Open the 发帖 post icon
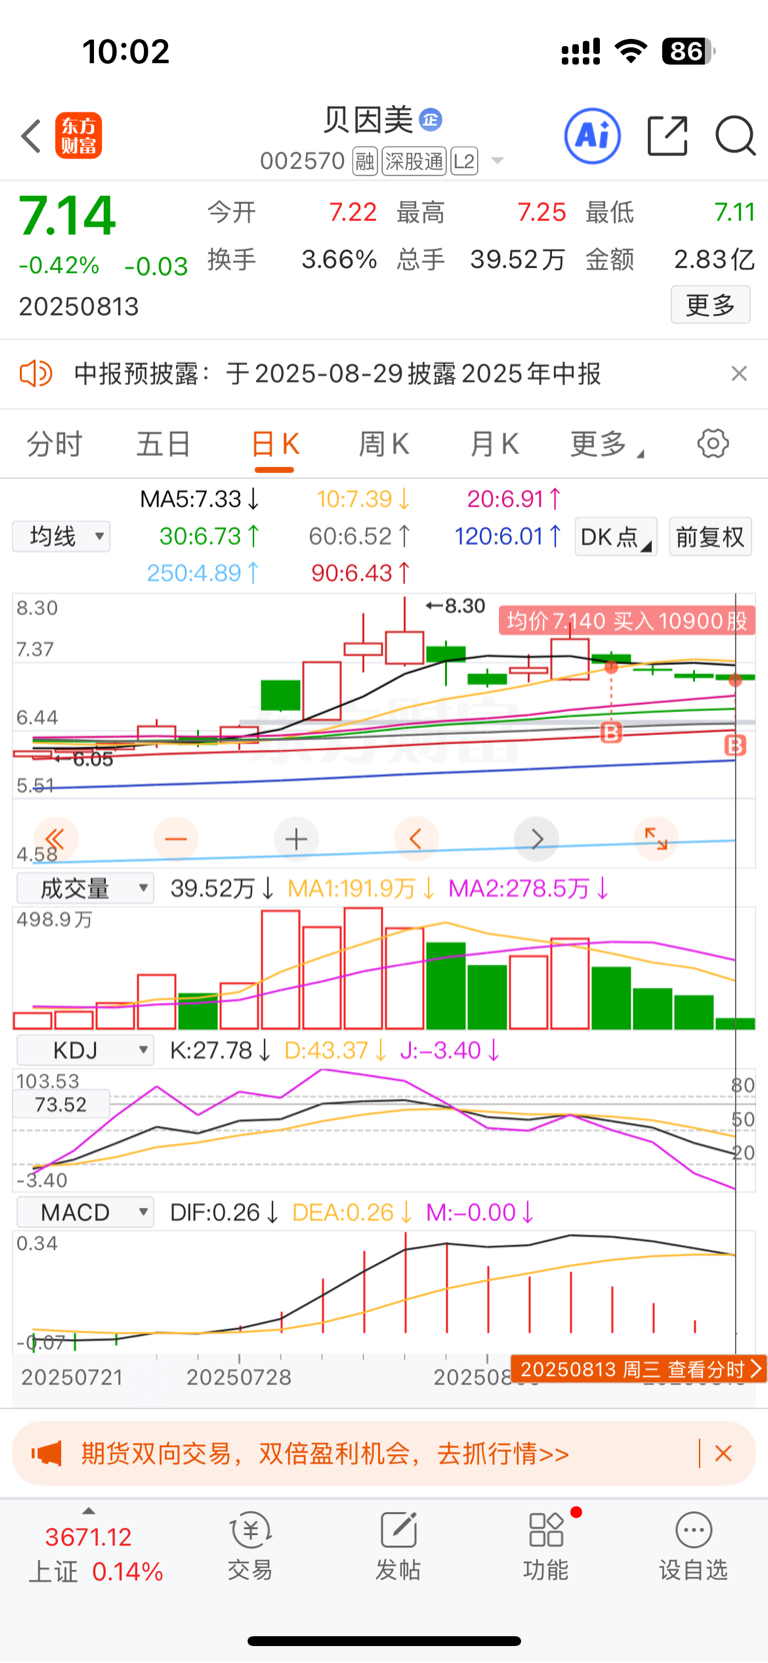Image resolution: width=768 pixels, height=1663 pixels. (x=398, y=1546)
